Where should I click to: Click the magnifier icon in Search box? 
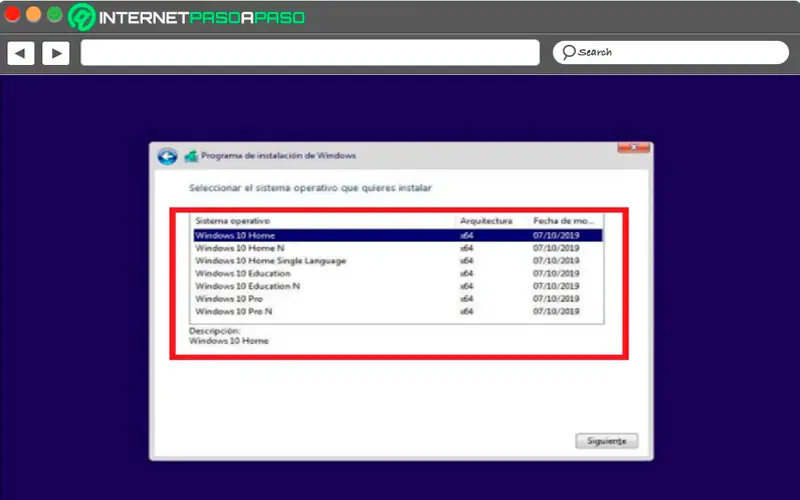pyautogui.click(x=568, y=52)
